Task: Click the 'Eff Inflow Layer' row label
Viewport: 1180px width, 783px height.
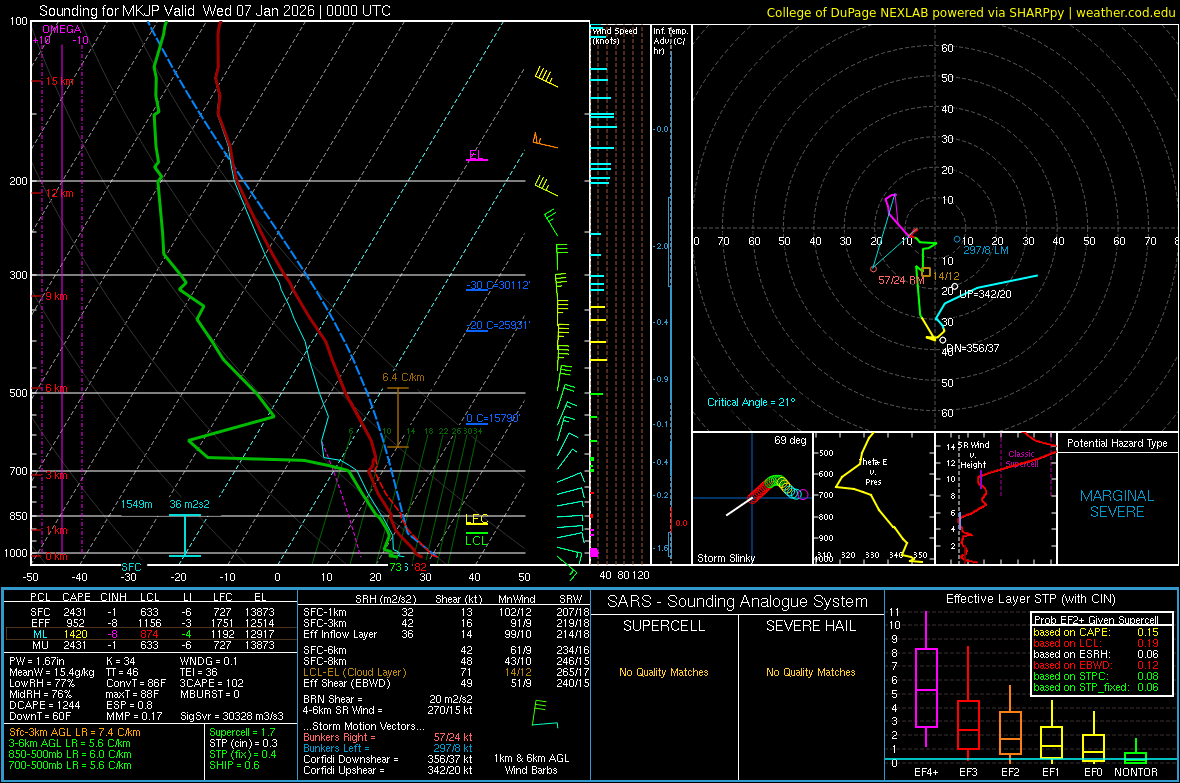Action: [341, 634]
